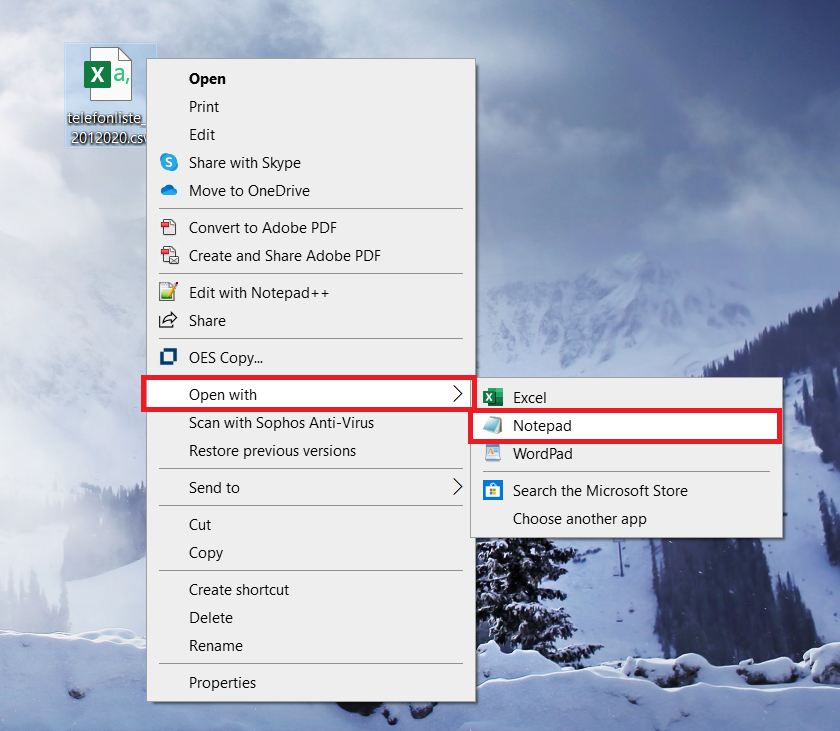This screenshot has width=840, height=731.
Task: Select Choose another app
Action: click(x=579, y=518)
